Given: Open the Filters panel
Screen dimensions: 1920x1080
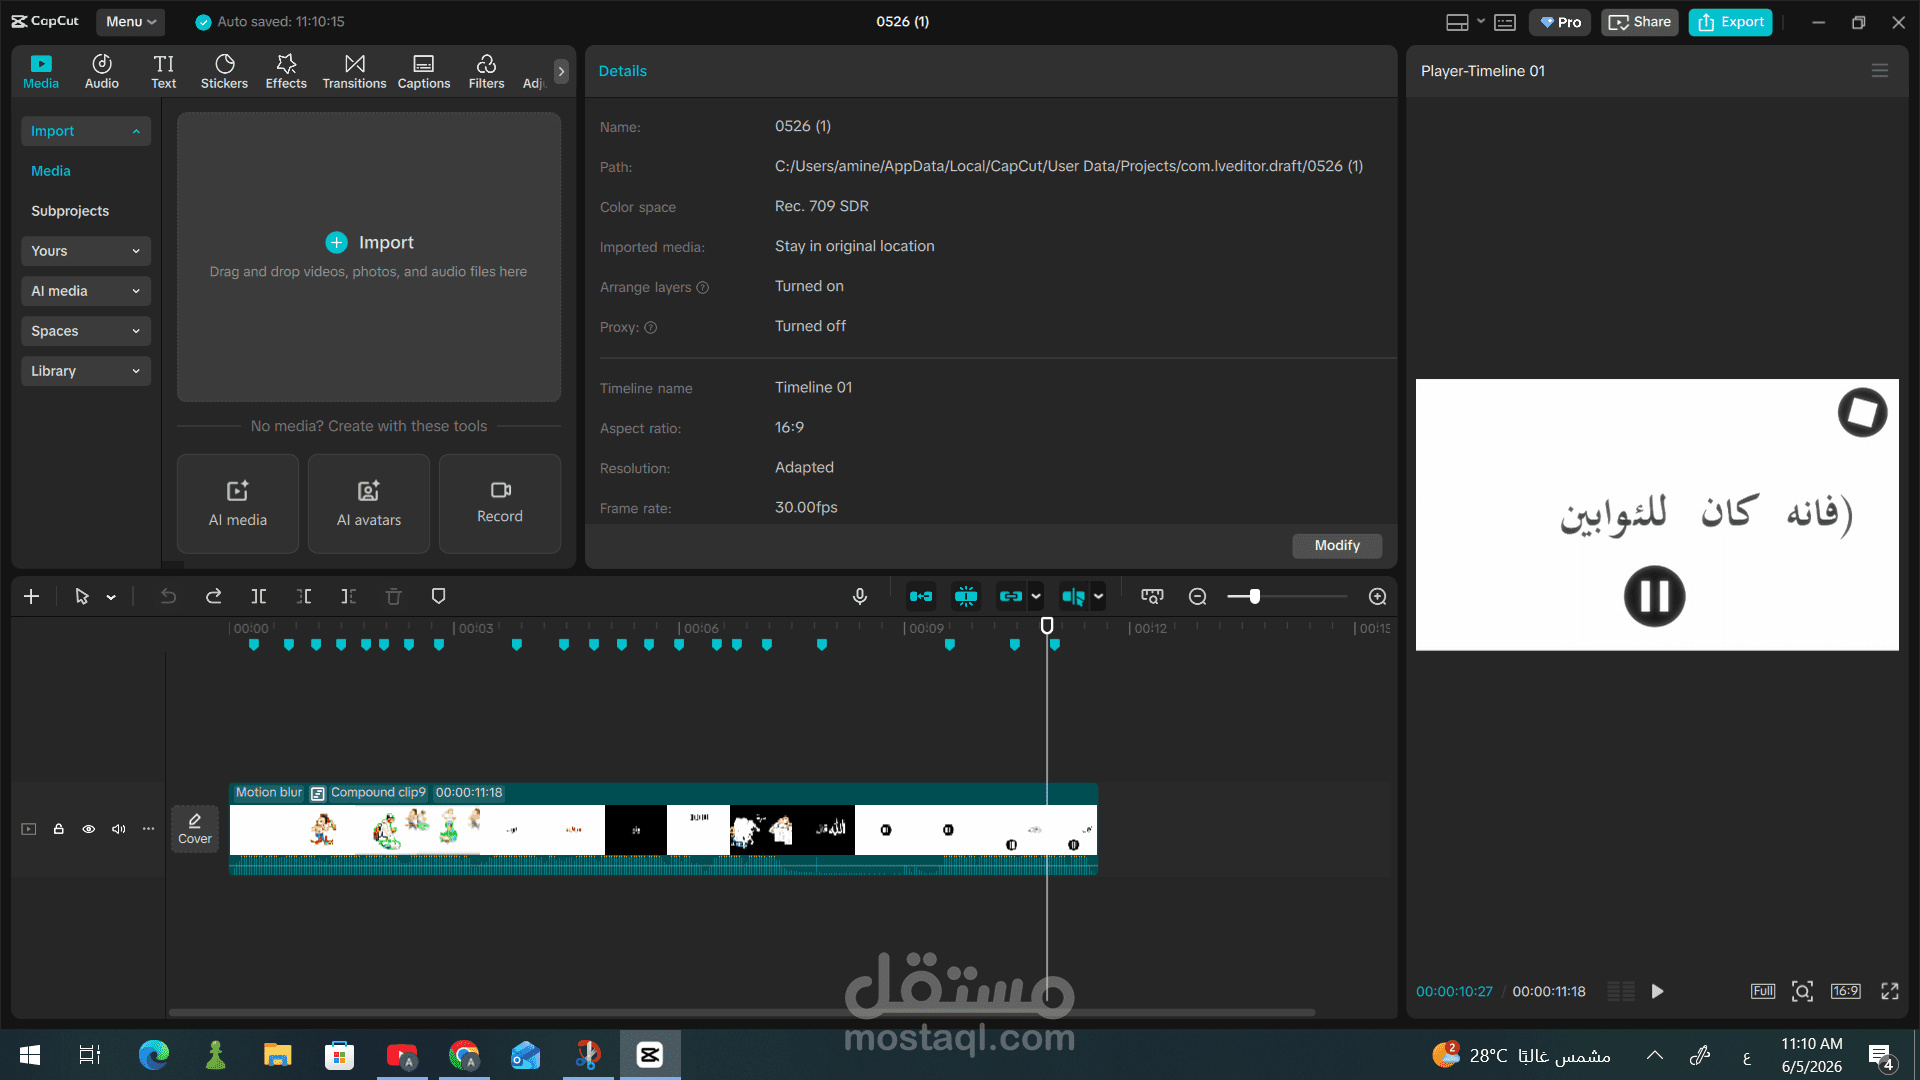Looking at the screenshot, I should 486,71.
